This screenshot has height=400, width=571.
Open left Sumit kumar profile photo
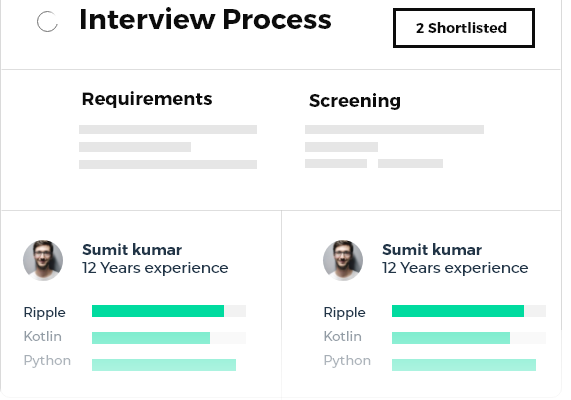pos(43,260)
